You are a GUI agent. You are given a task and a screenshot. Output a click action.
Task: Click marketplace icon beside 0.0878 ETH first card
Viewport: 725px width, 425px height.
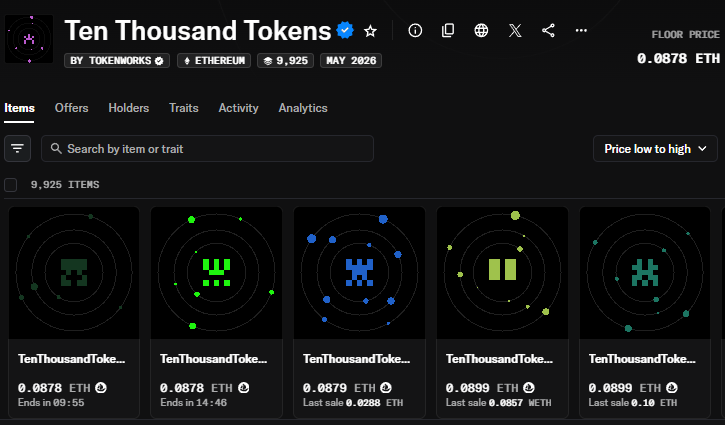coord(101,388)
